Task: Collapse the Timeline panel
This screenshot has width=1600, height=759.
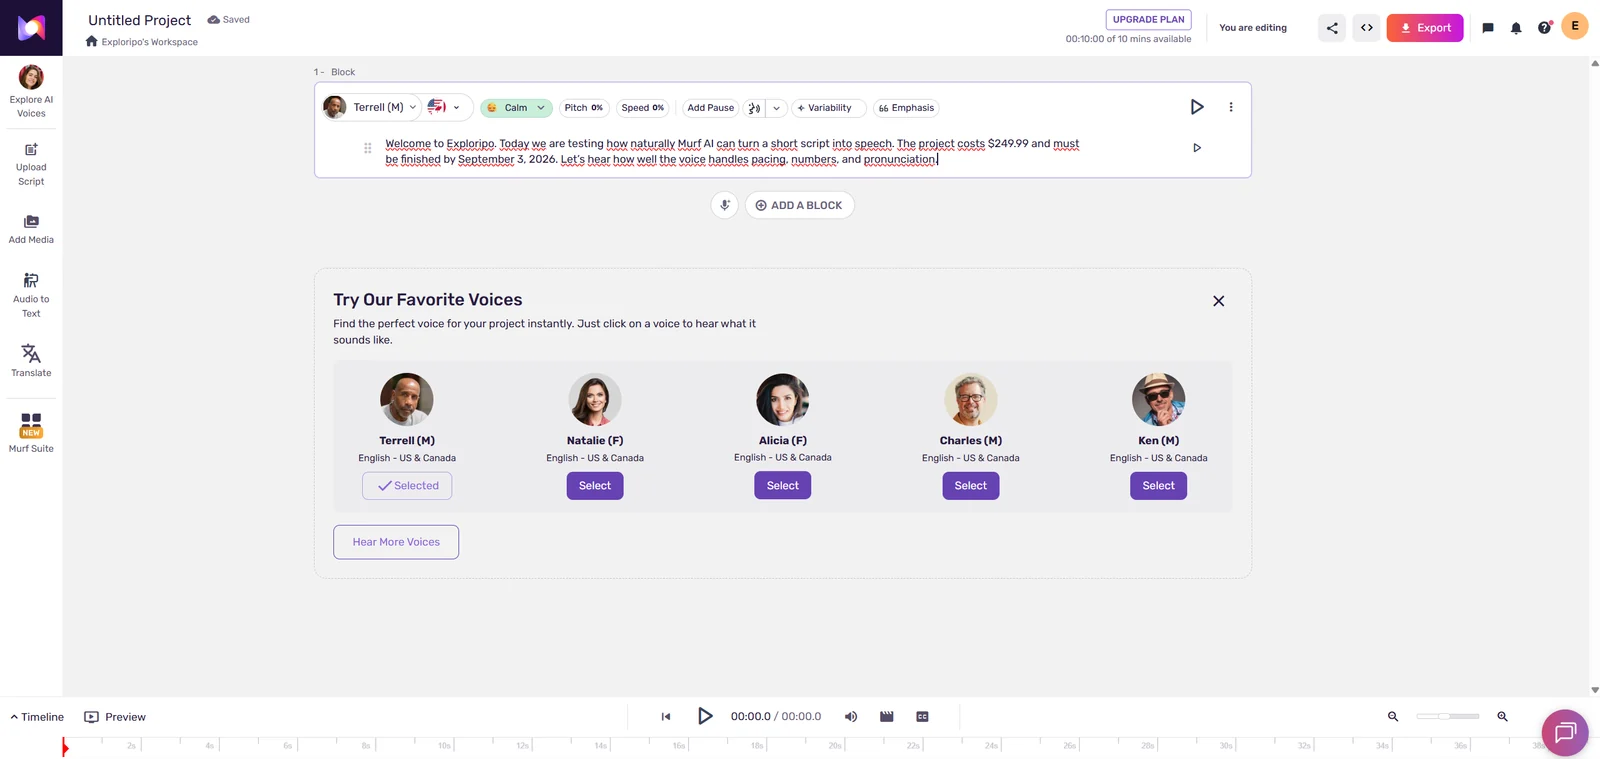Action: [x=37, y=717]
